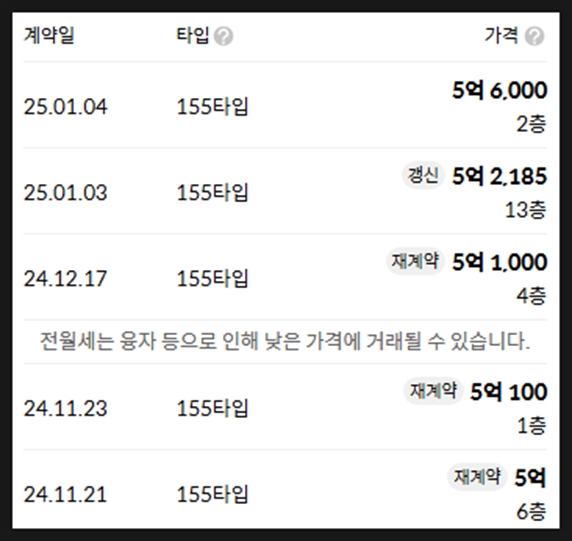Select the 24.11.23 contract date

(65, 408)
